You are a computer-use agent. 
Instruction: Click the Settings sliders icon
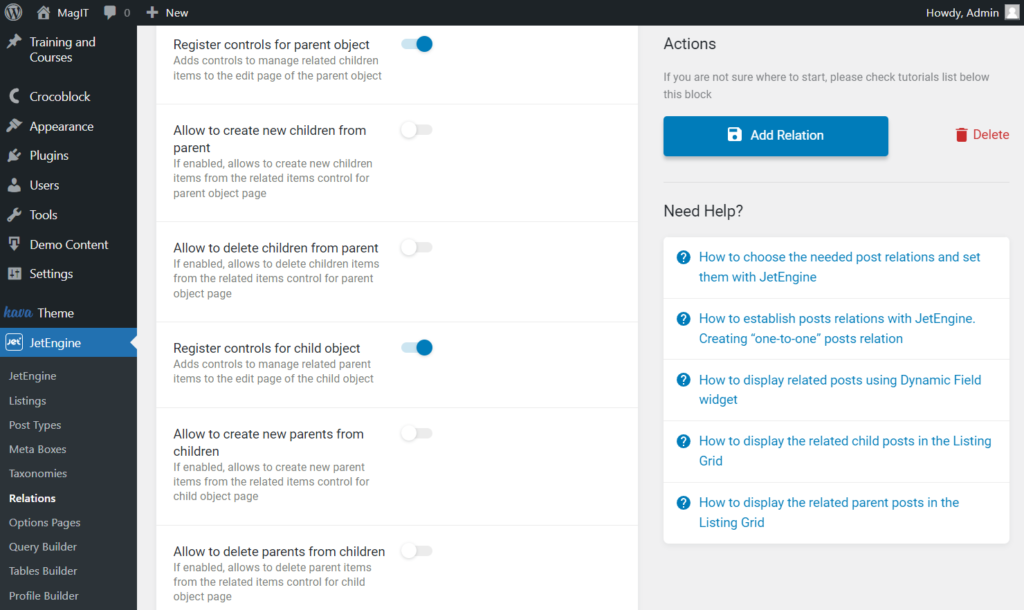point(14,274)
